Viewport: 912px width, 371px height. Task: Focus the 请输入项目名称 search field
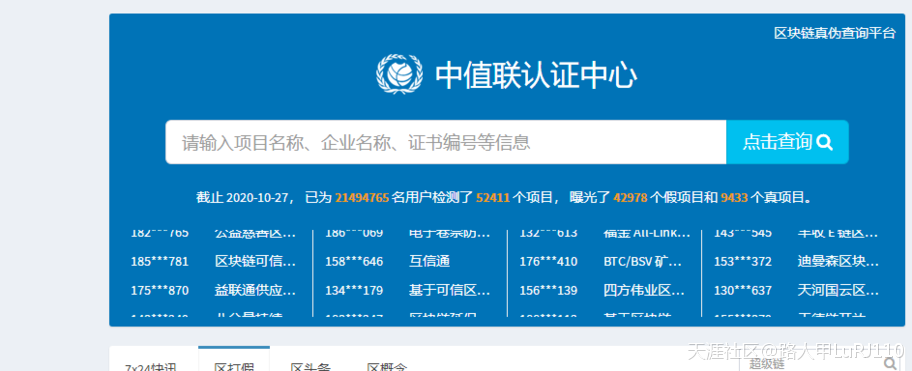446,142
